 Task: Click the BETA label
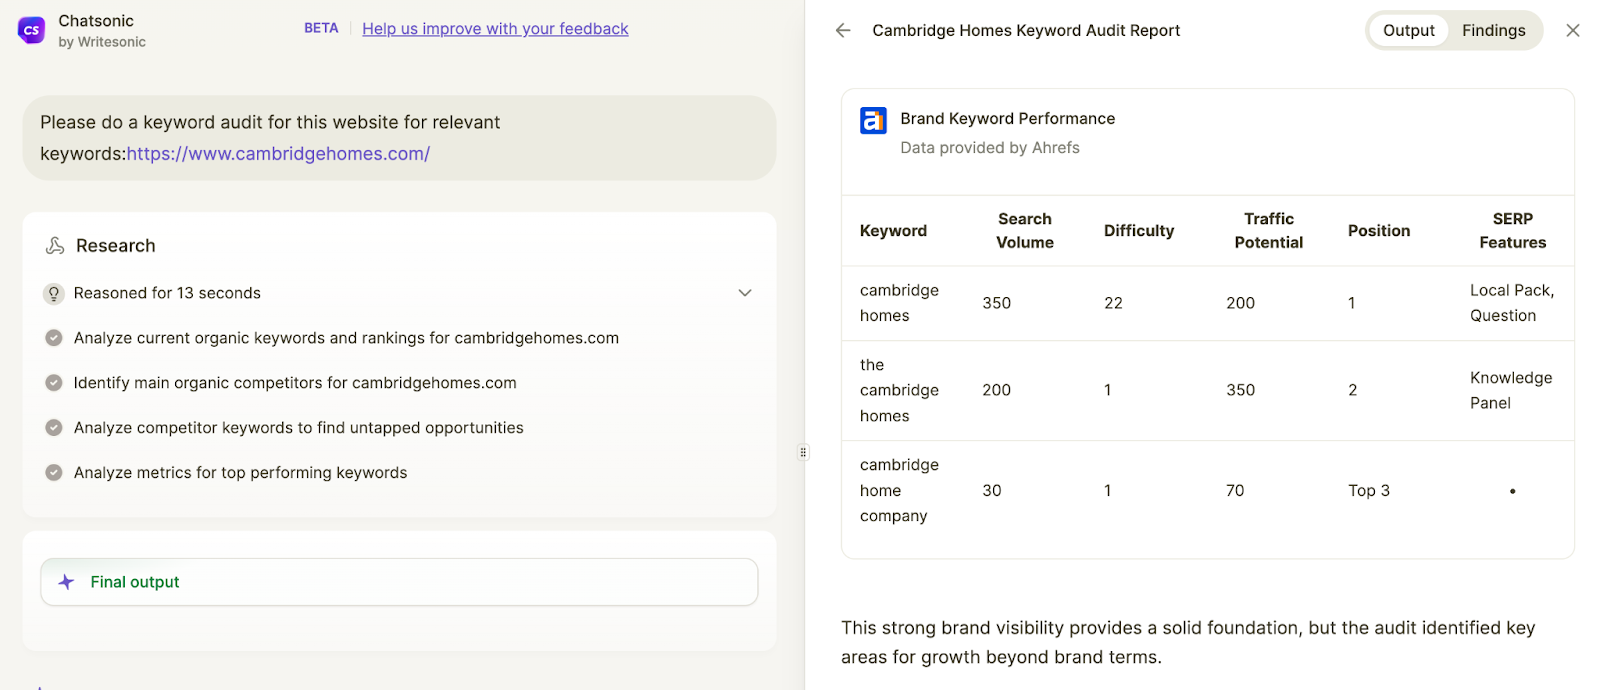click(x=321, y=28)
